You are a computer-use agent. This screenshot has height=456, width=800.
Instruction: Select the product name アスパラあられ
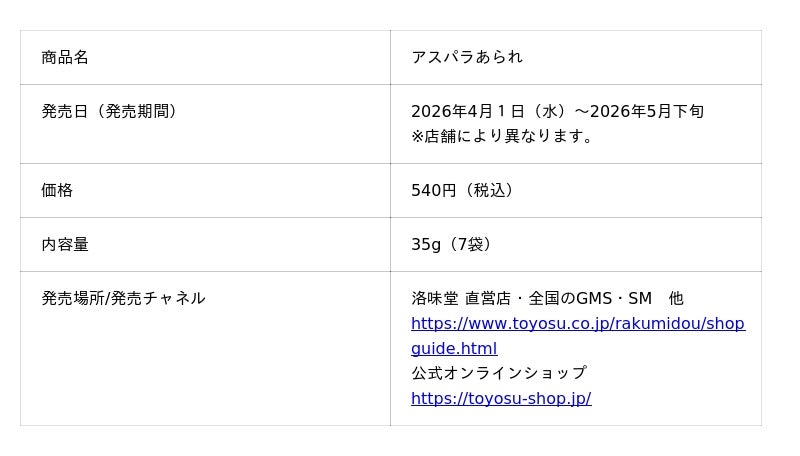coord(467,58)
